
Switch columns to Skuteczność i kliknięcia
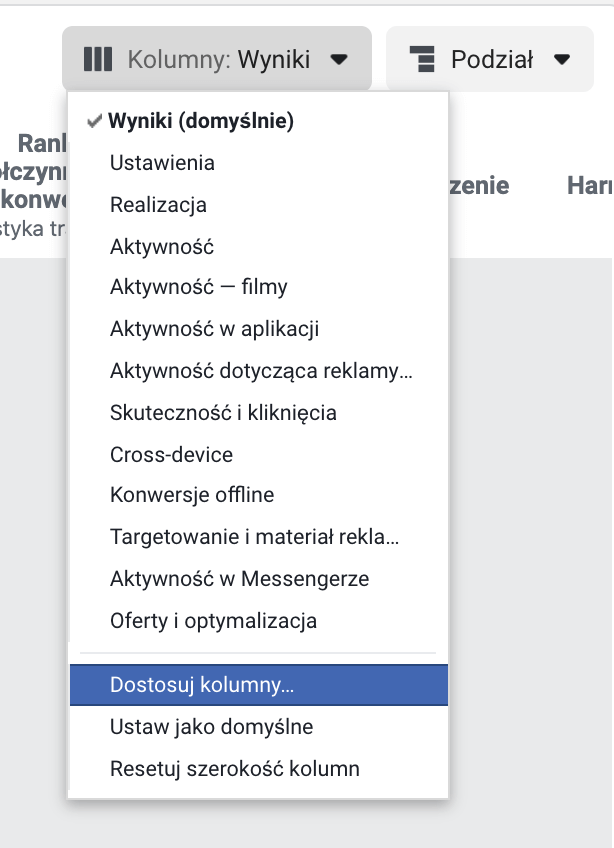click(x=223, y=413)
